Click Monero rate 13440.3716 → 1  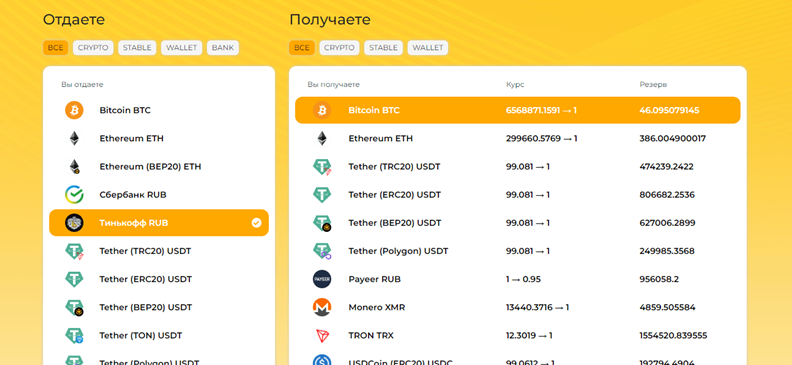[537, 307]
